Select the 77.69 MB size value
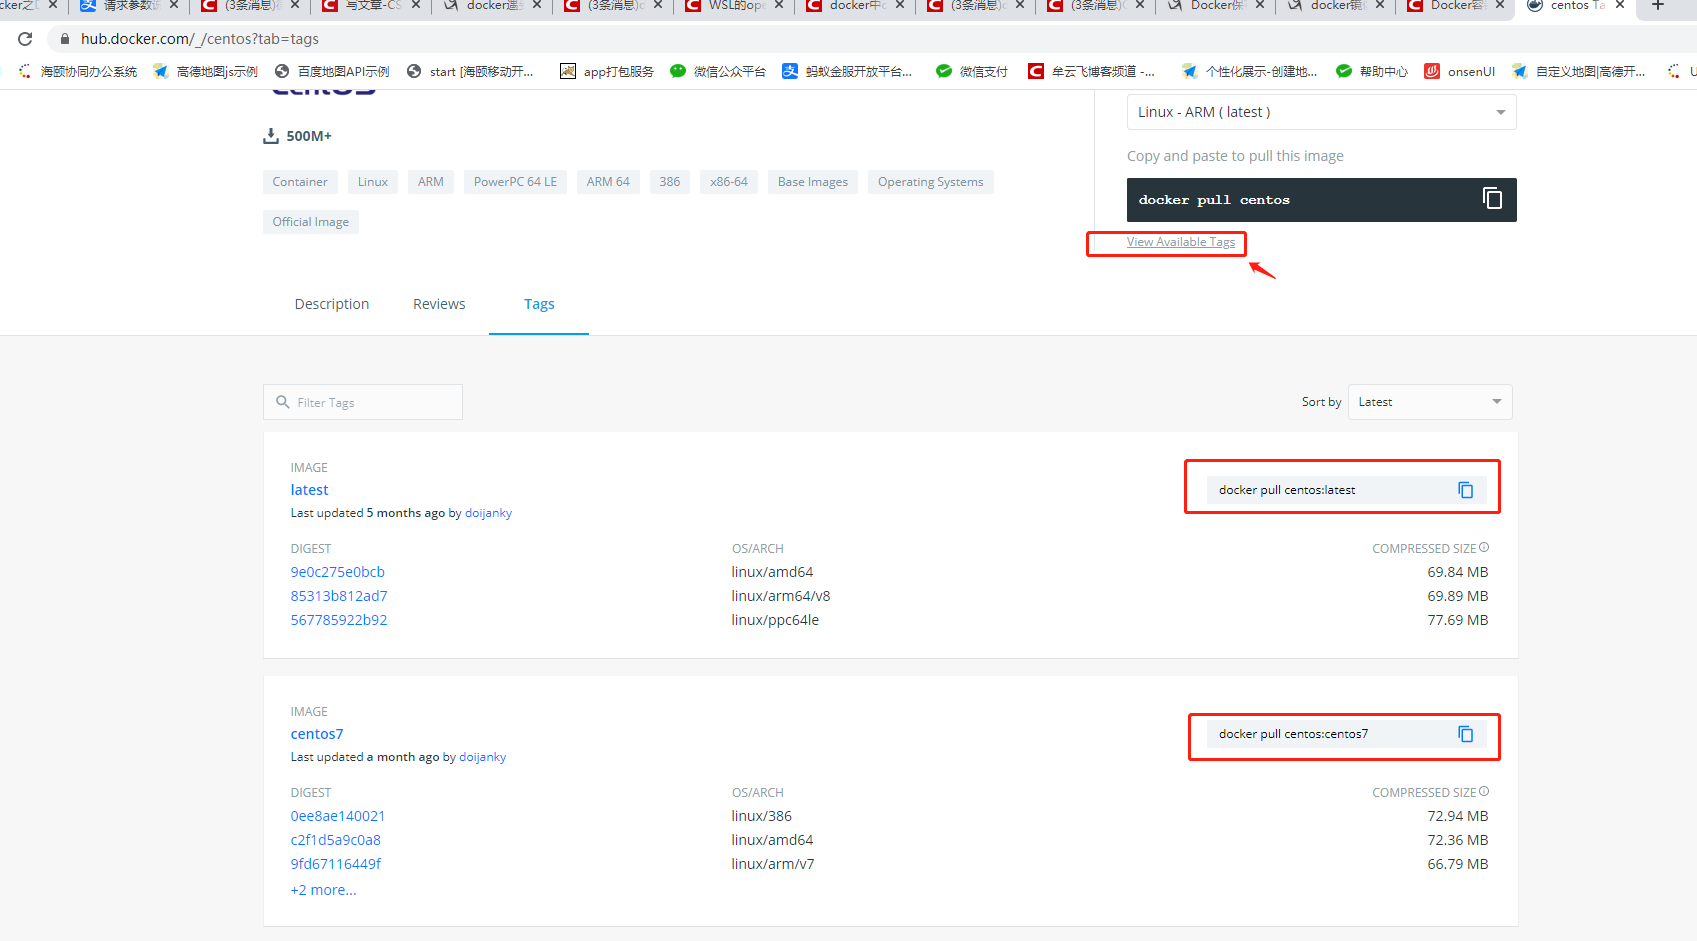 1458,620
